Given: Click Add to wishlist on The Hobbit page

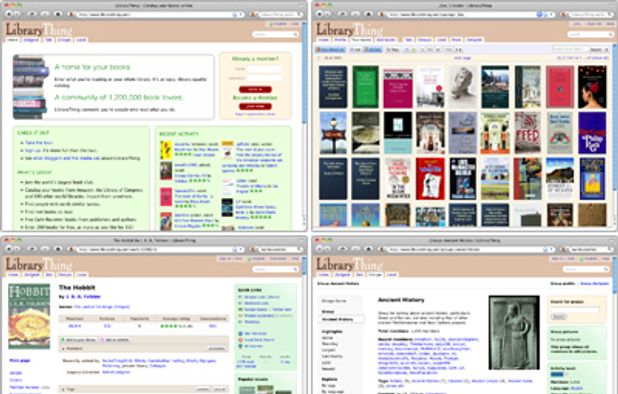Looking at the screenshot, I should 114,340.
